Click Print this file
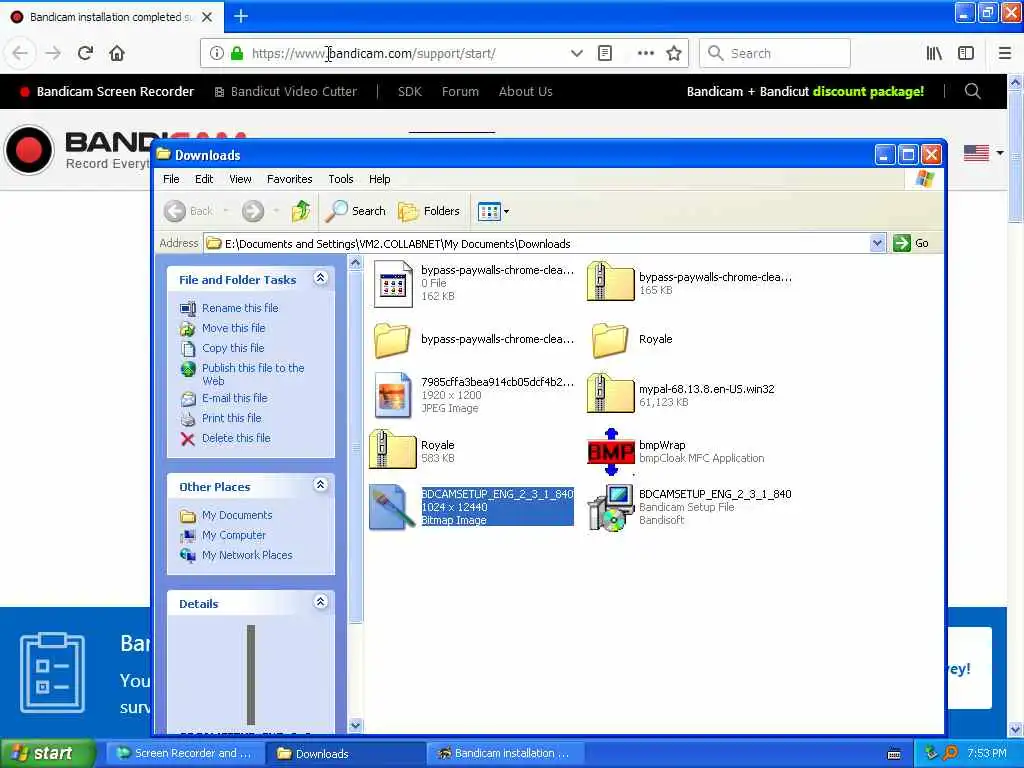This screenshot has height=768, width=1024. click(231, 418)
